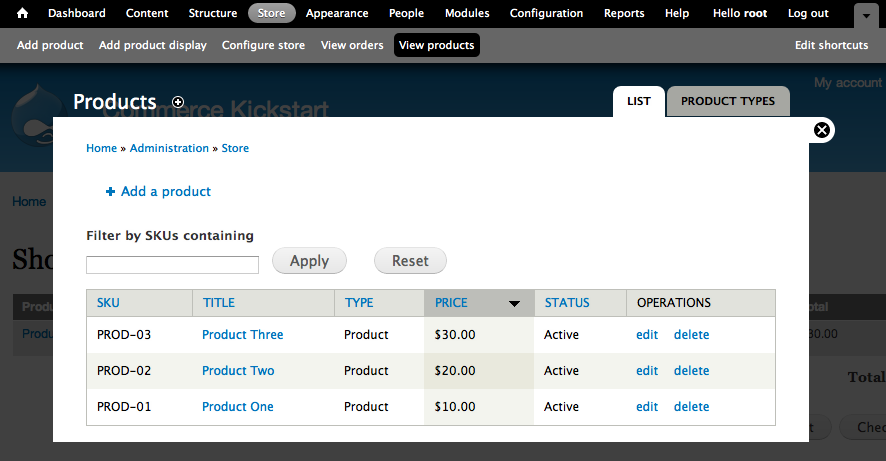This screenshot has height=461, width=886.
Task: Toggle the shortcut drawer arrow in toolbar
Action: (x=866, y=16)
